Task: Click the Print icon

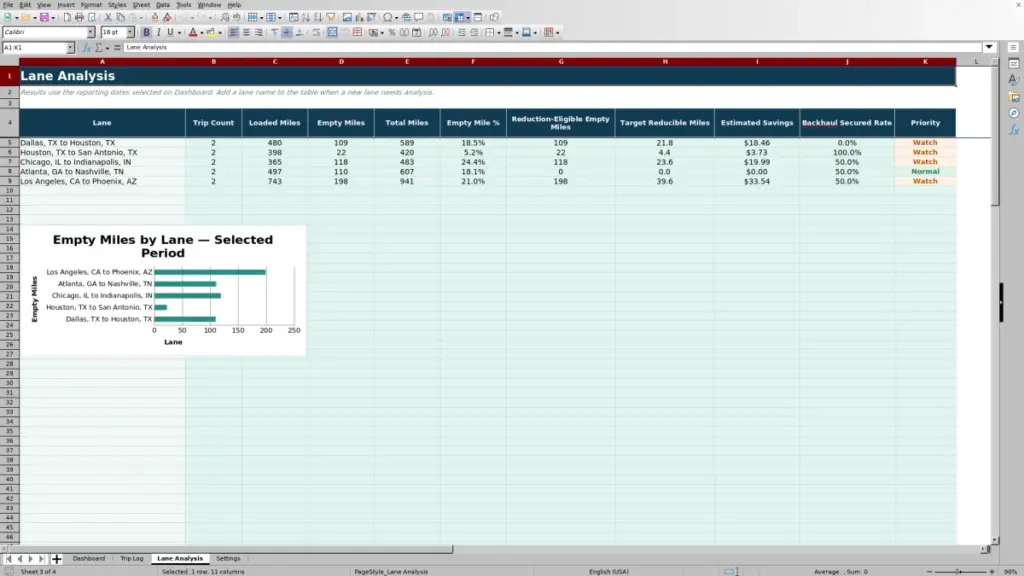Action: tap(79, 18)
